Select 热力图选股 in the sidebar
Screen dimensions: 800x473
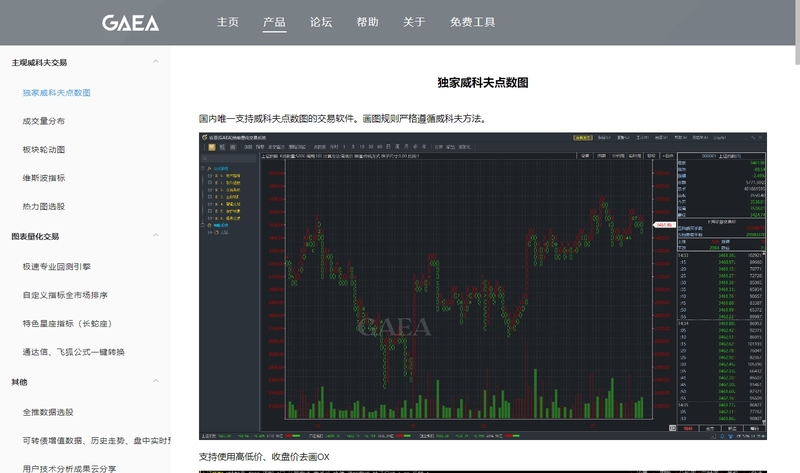coord(44,207)
